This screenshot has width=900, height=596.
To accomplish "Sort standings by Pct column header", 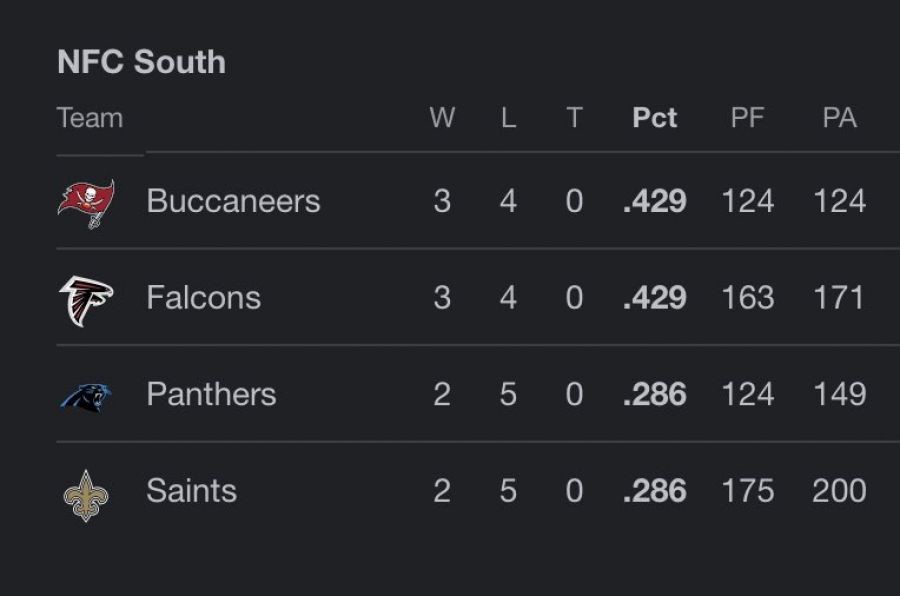I will [655, 118].
